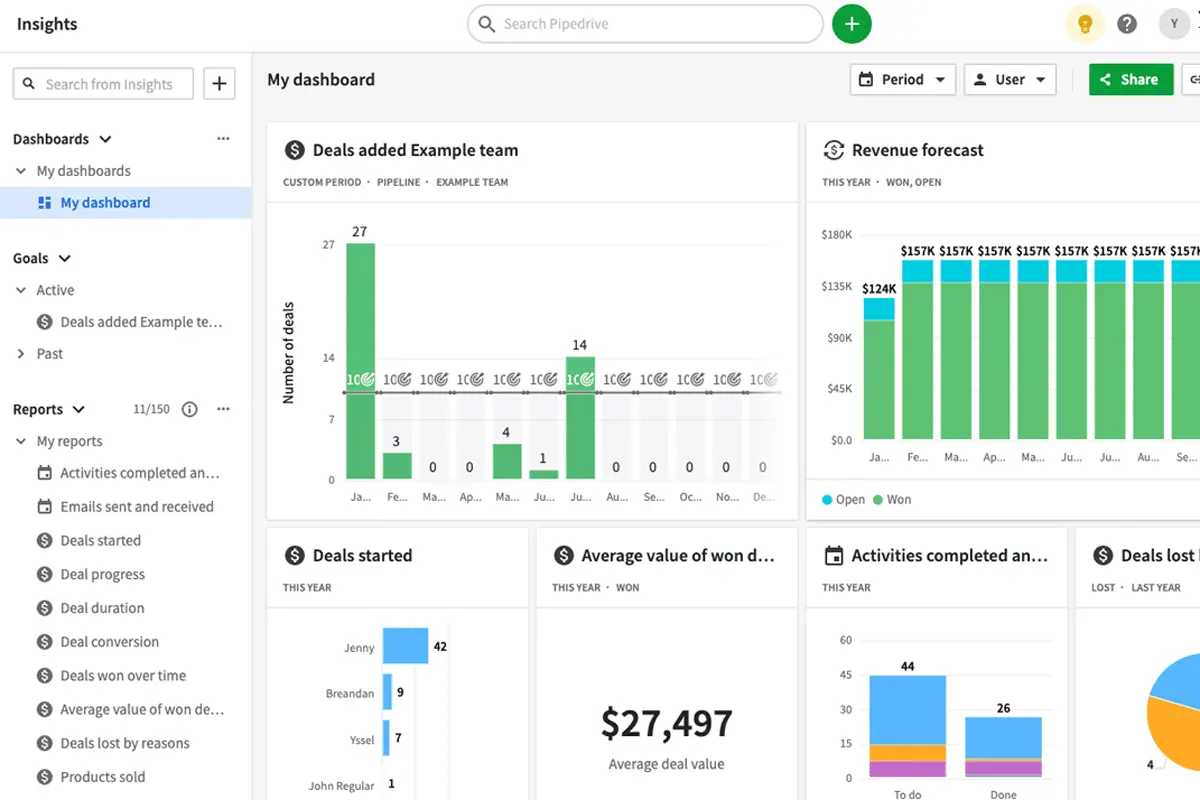1200x800 pixels.
Task: Click the January bar showing 27 deals
Action: tap(360, 361)
